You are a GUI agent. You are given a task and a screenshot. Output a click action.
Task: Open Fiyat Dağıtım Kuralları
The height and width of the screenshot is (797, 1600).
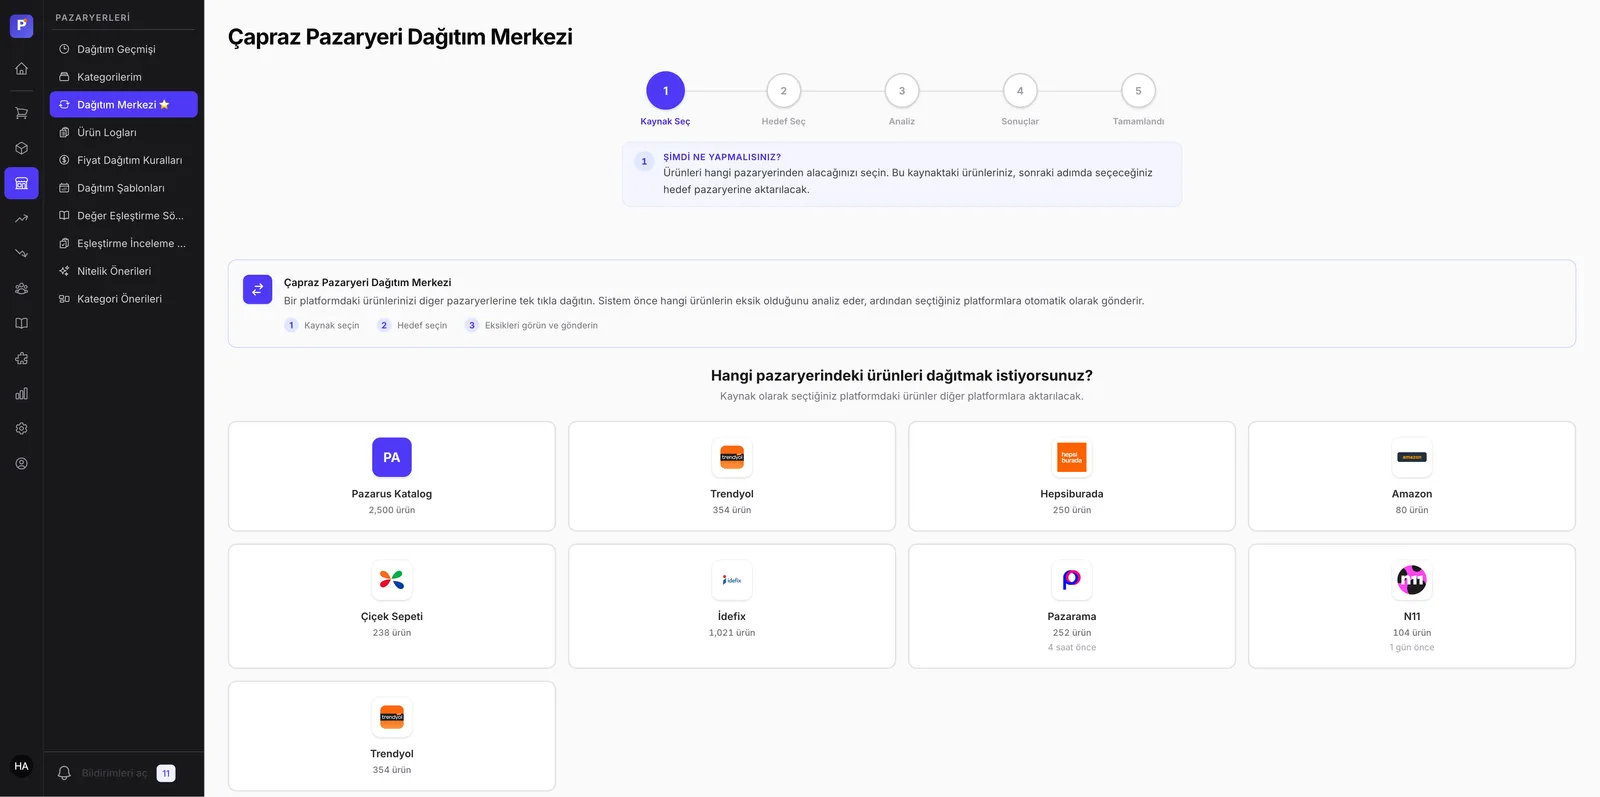coord(123,160)
